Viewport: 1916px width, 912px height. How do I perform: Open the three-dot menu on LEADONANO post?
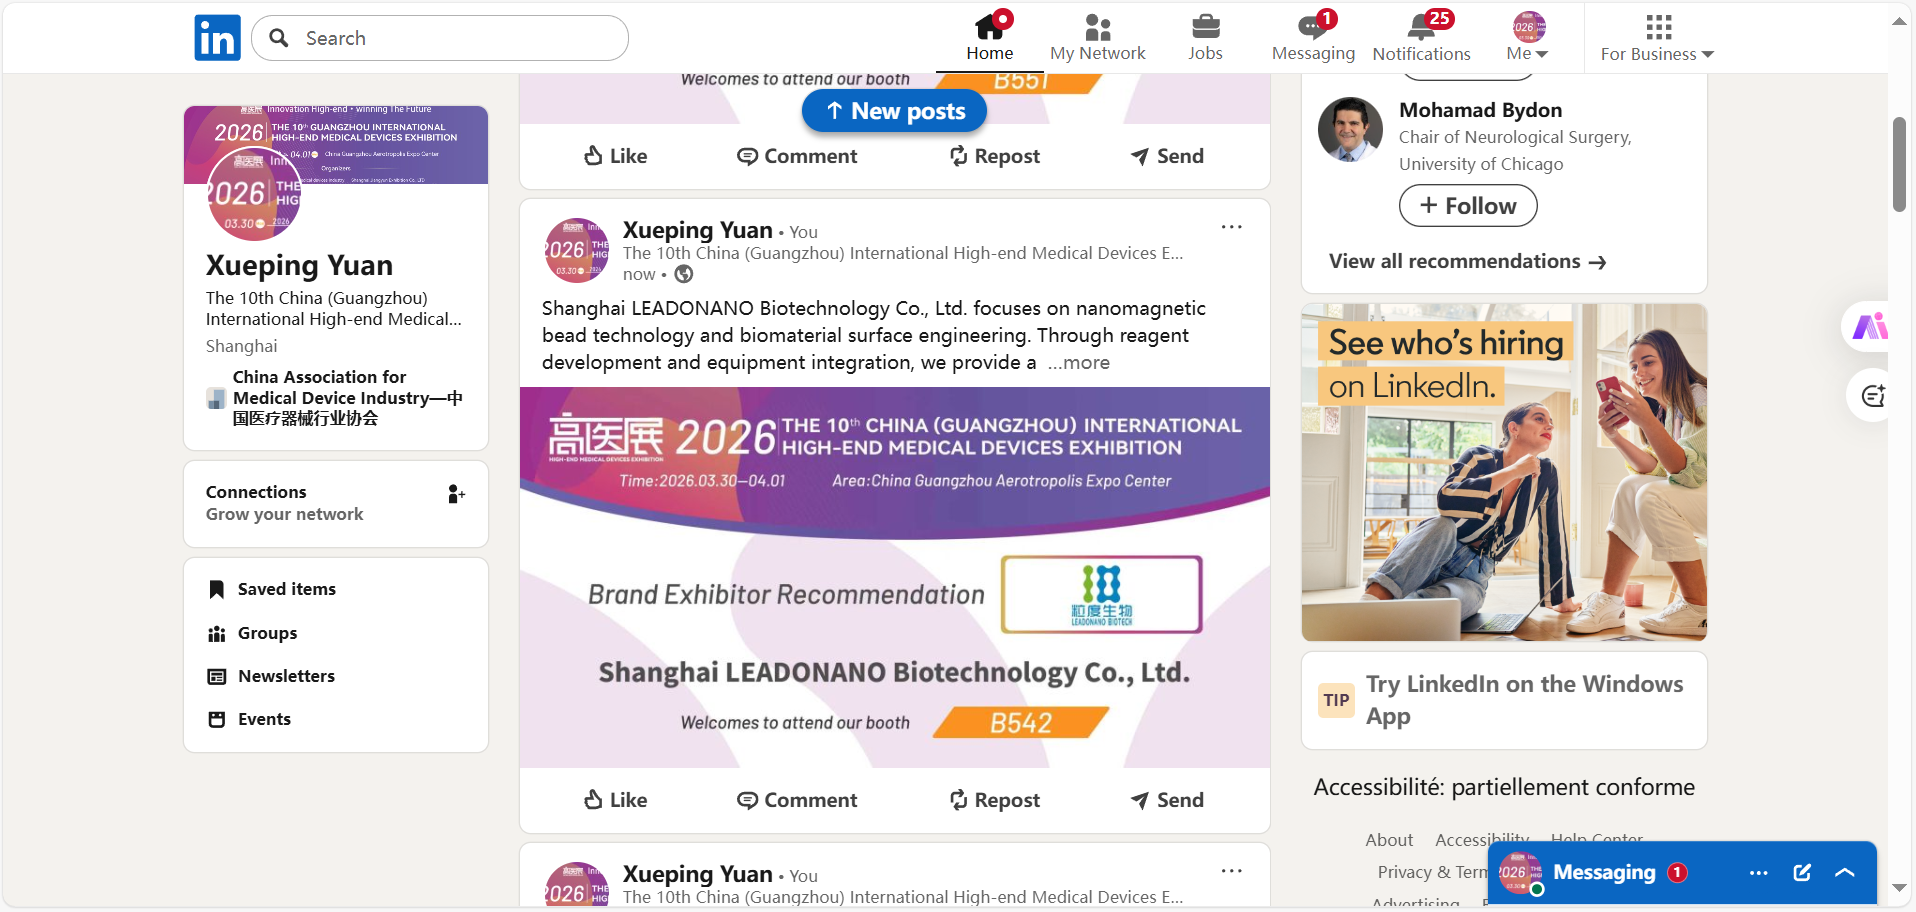(x=1231, y=227)
